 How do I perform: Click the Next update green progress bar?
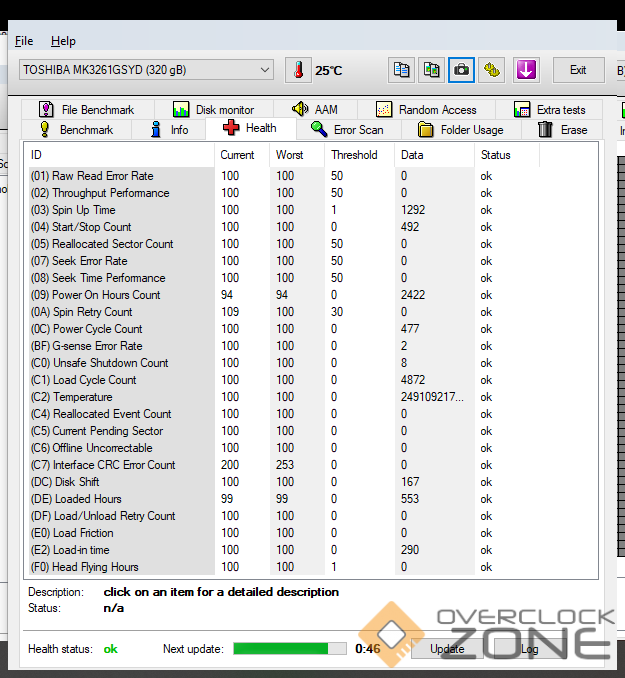tap(290, 649)
